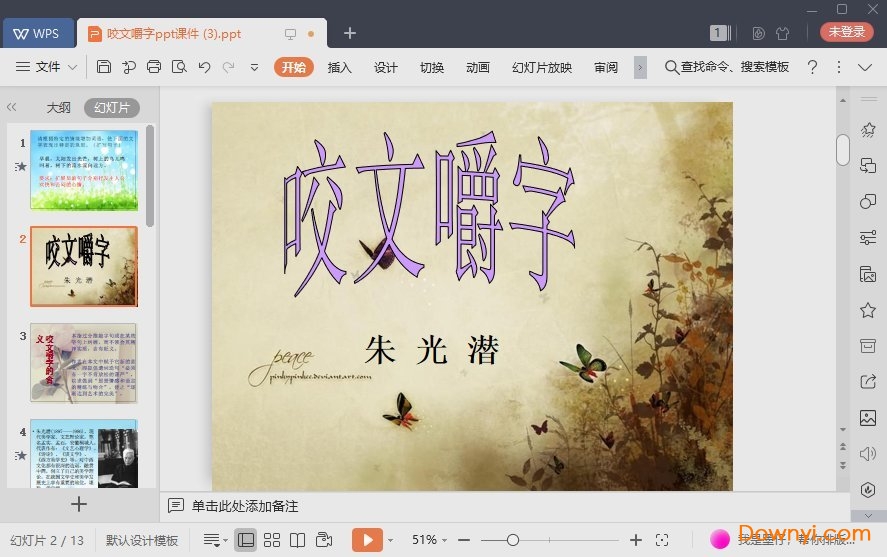Click the Save icon in toolbar

(x=104, y=67)
